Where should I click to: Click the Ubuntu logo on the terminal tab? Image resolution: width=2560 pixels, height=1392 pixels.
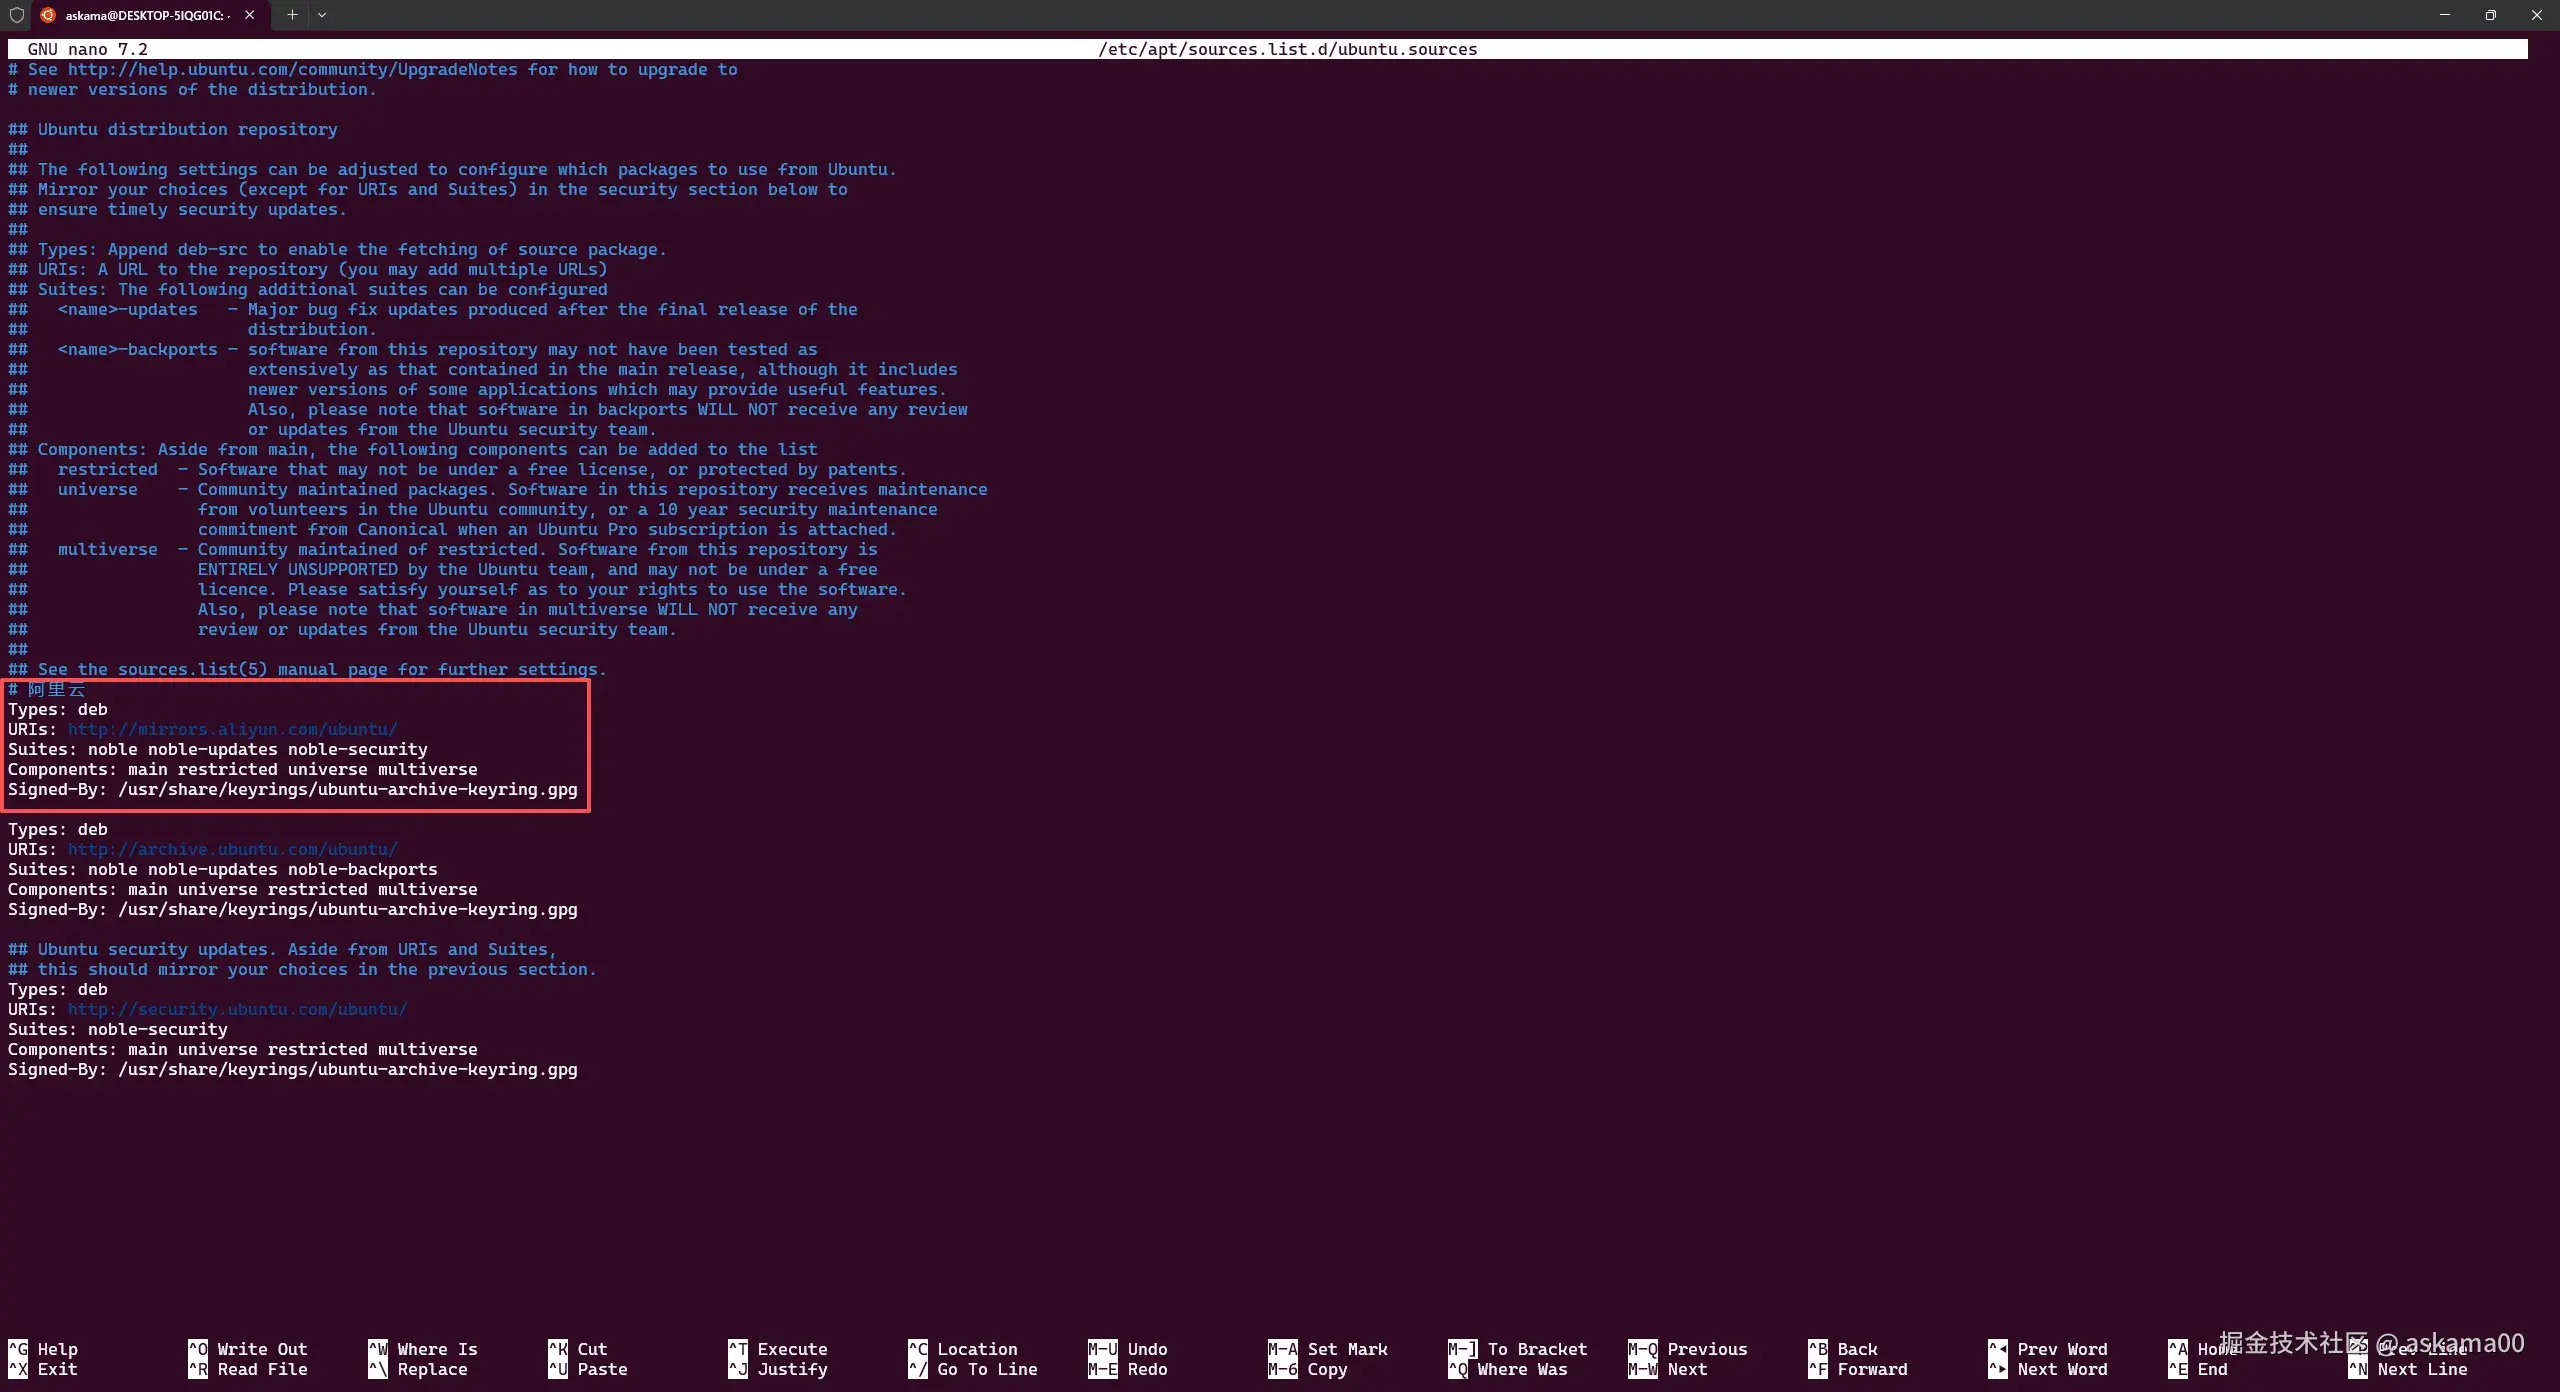[x=47, y=15]
